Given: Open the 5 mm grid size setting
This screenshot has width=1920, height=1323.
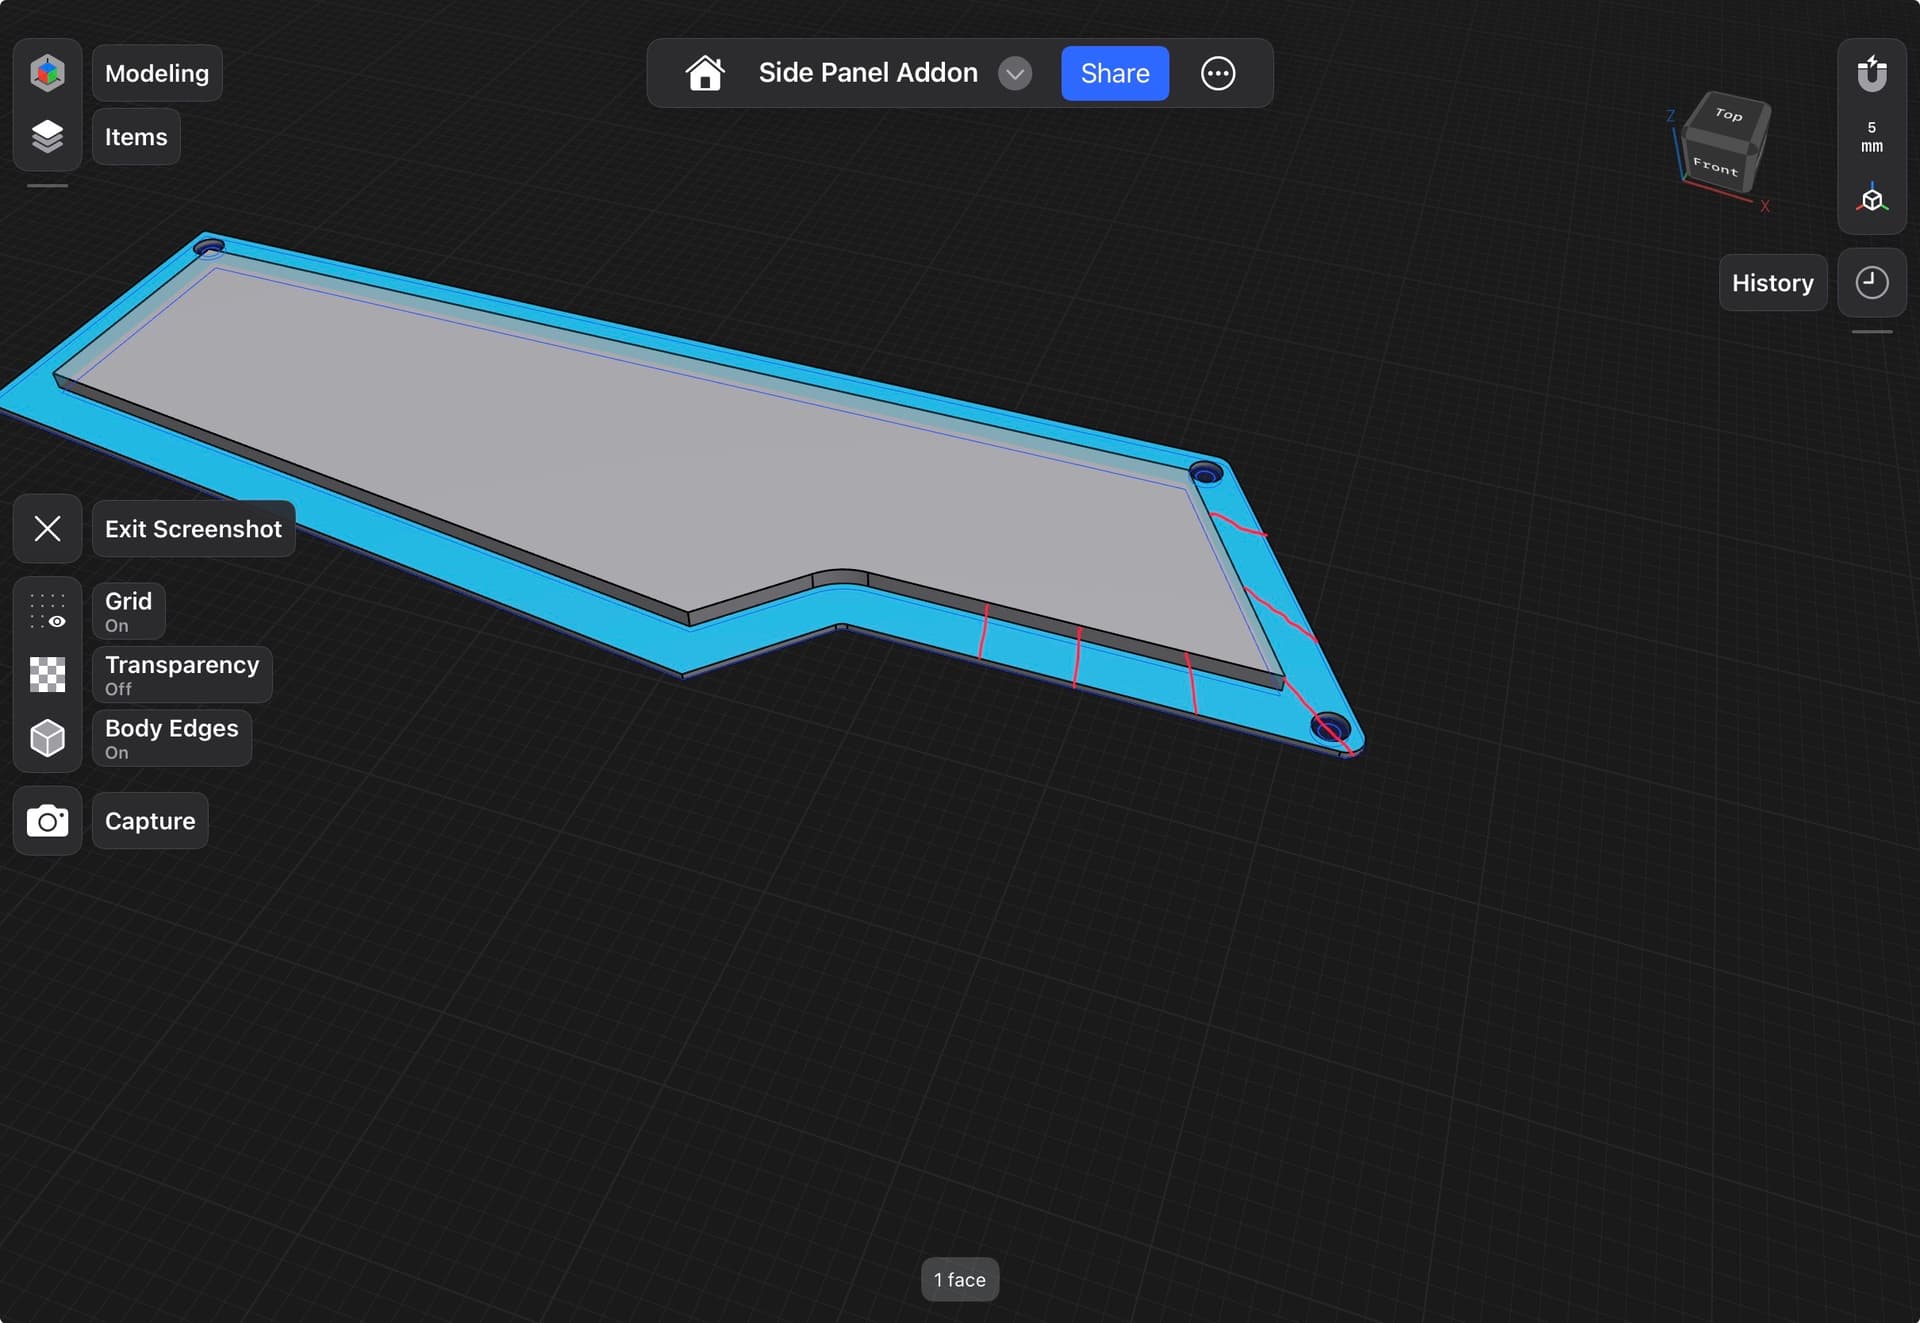Looking at the screenshot, I should (x=1871, y=136).
